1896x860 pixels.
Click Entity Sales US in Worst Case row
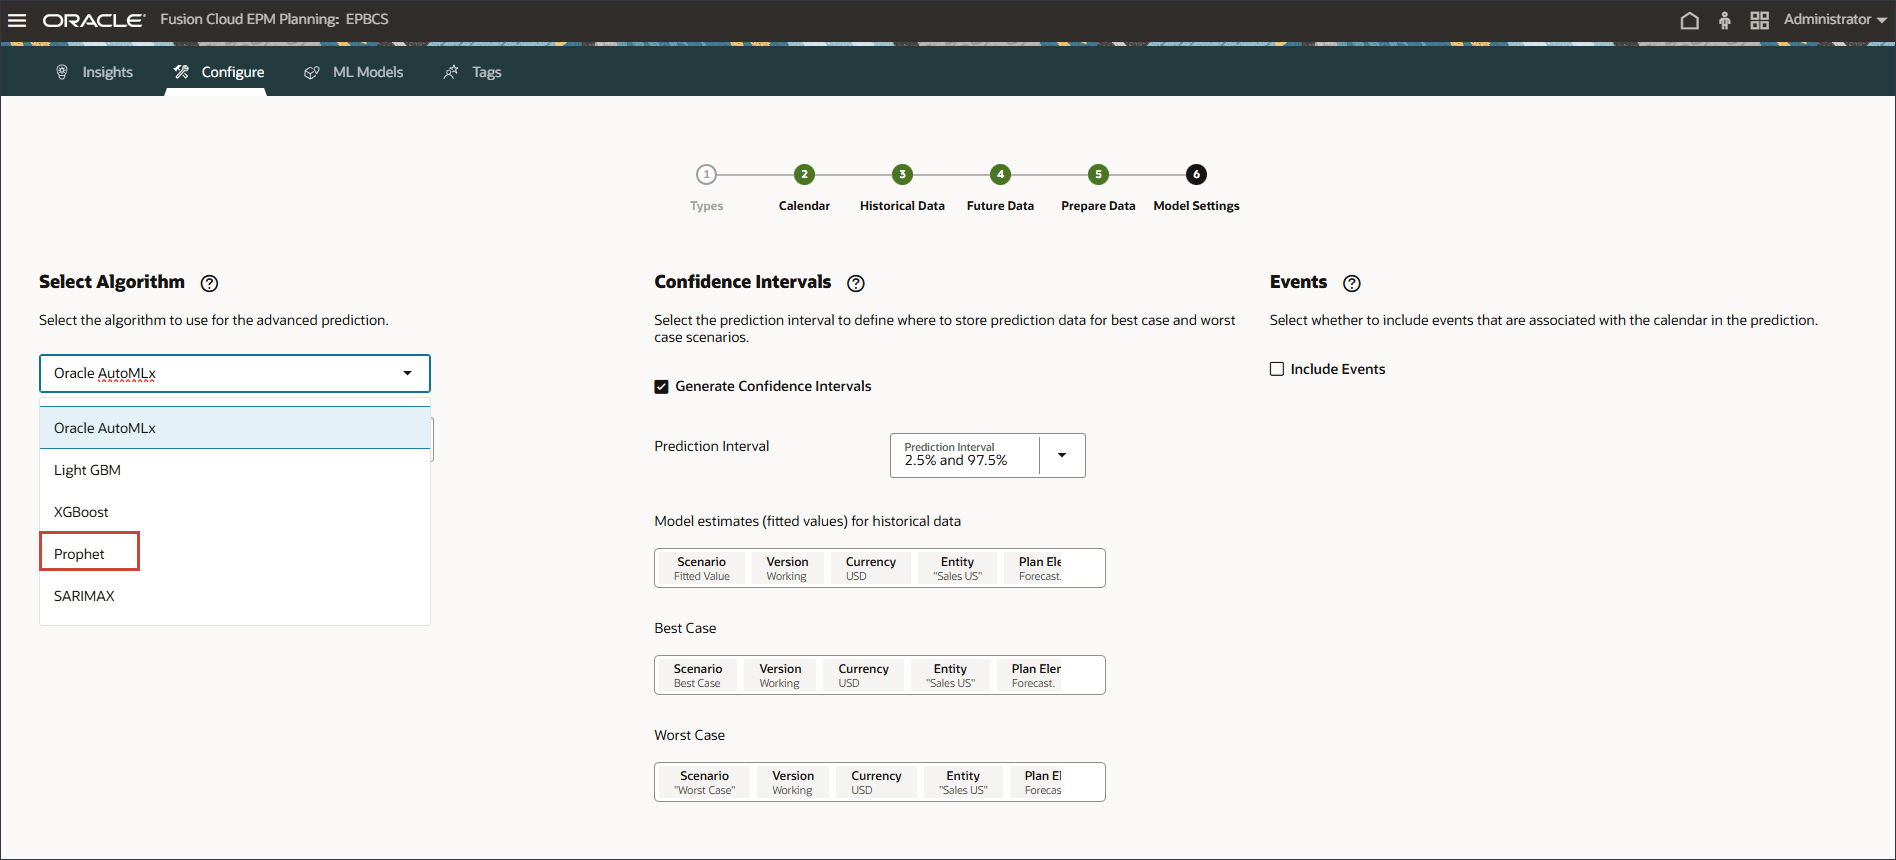(963, 782)
